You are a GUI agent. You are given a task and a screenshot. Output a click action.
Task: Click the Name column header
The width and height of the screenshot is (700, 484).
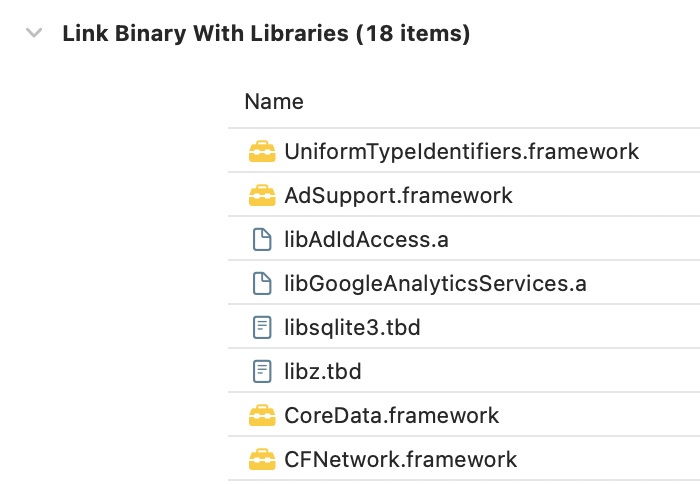[x=274, y=101]
